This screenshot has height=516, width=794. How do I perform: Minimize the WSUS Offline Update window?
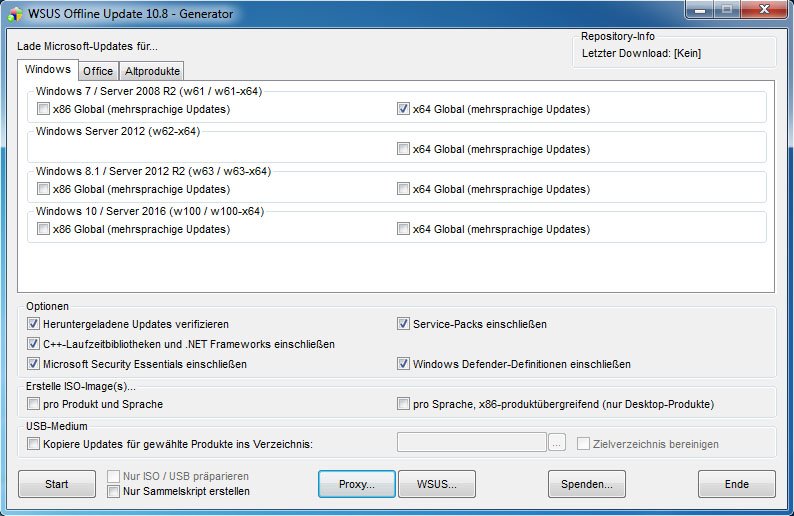(x=700, y=10)
